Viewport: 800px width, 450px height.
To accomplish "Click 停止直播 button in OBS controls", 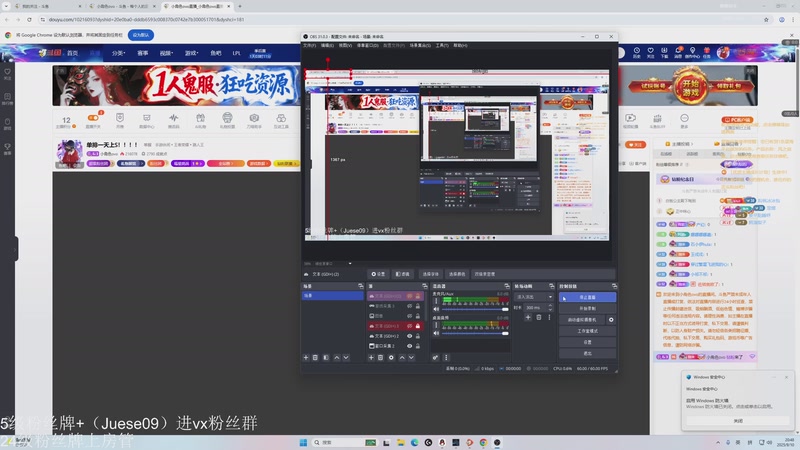I will point(587,297).
